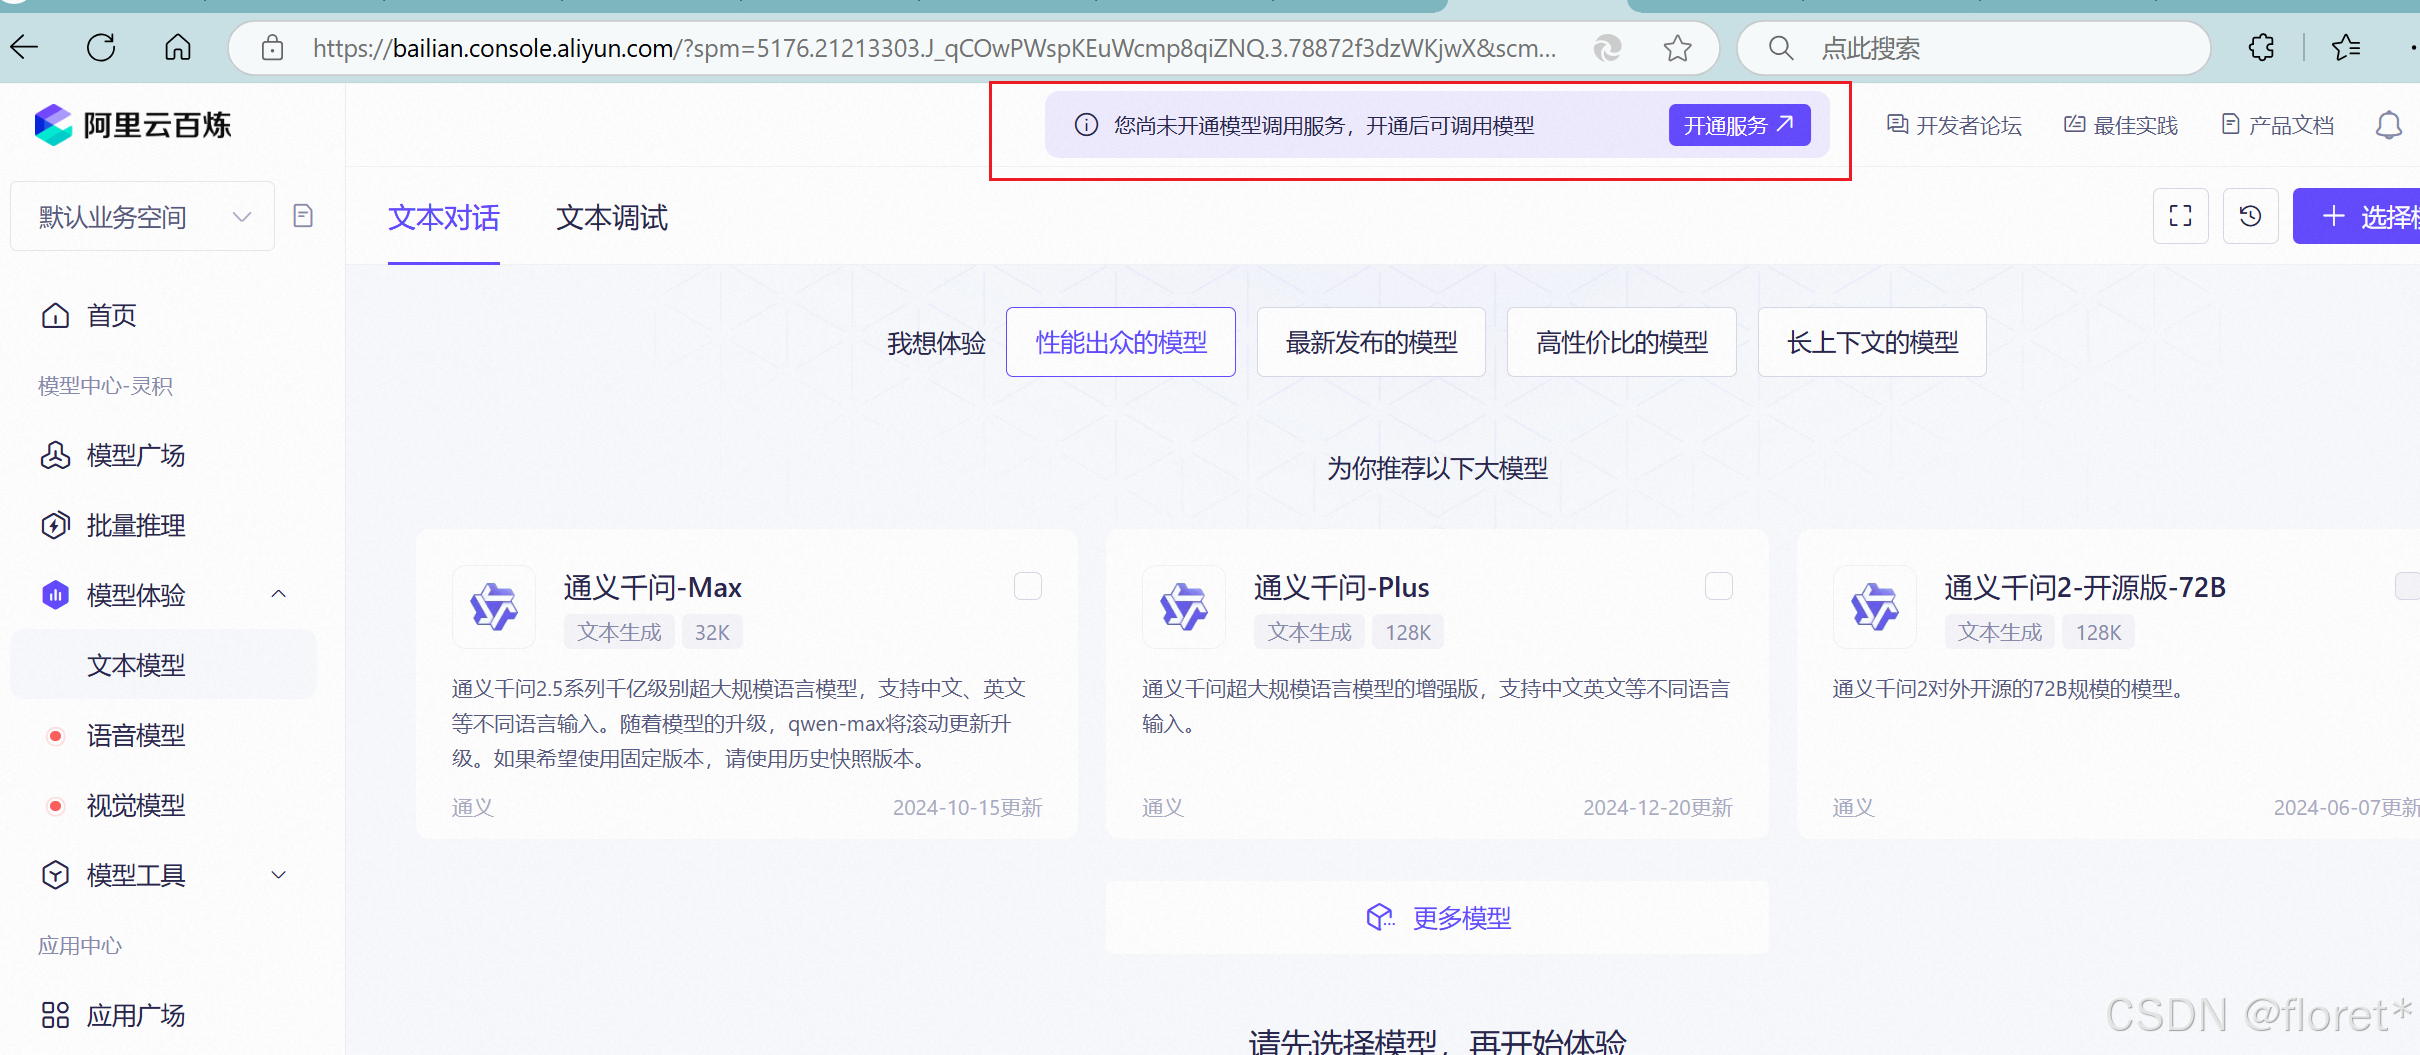Enter fullscreen mode with the expand icon

(2180, 216)
